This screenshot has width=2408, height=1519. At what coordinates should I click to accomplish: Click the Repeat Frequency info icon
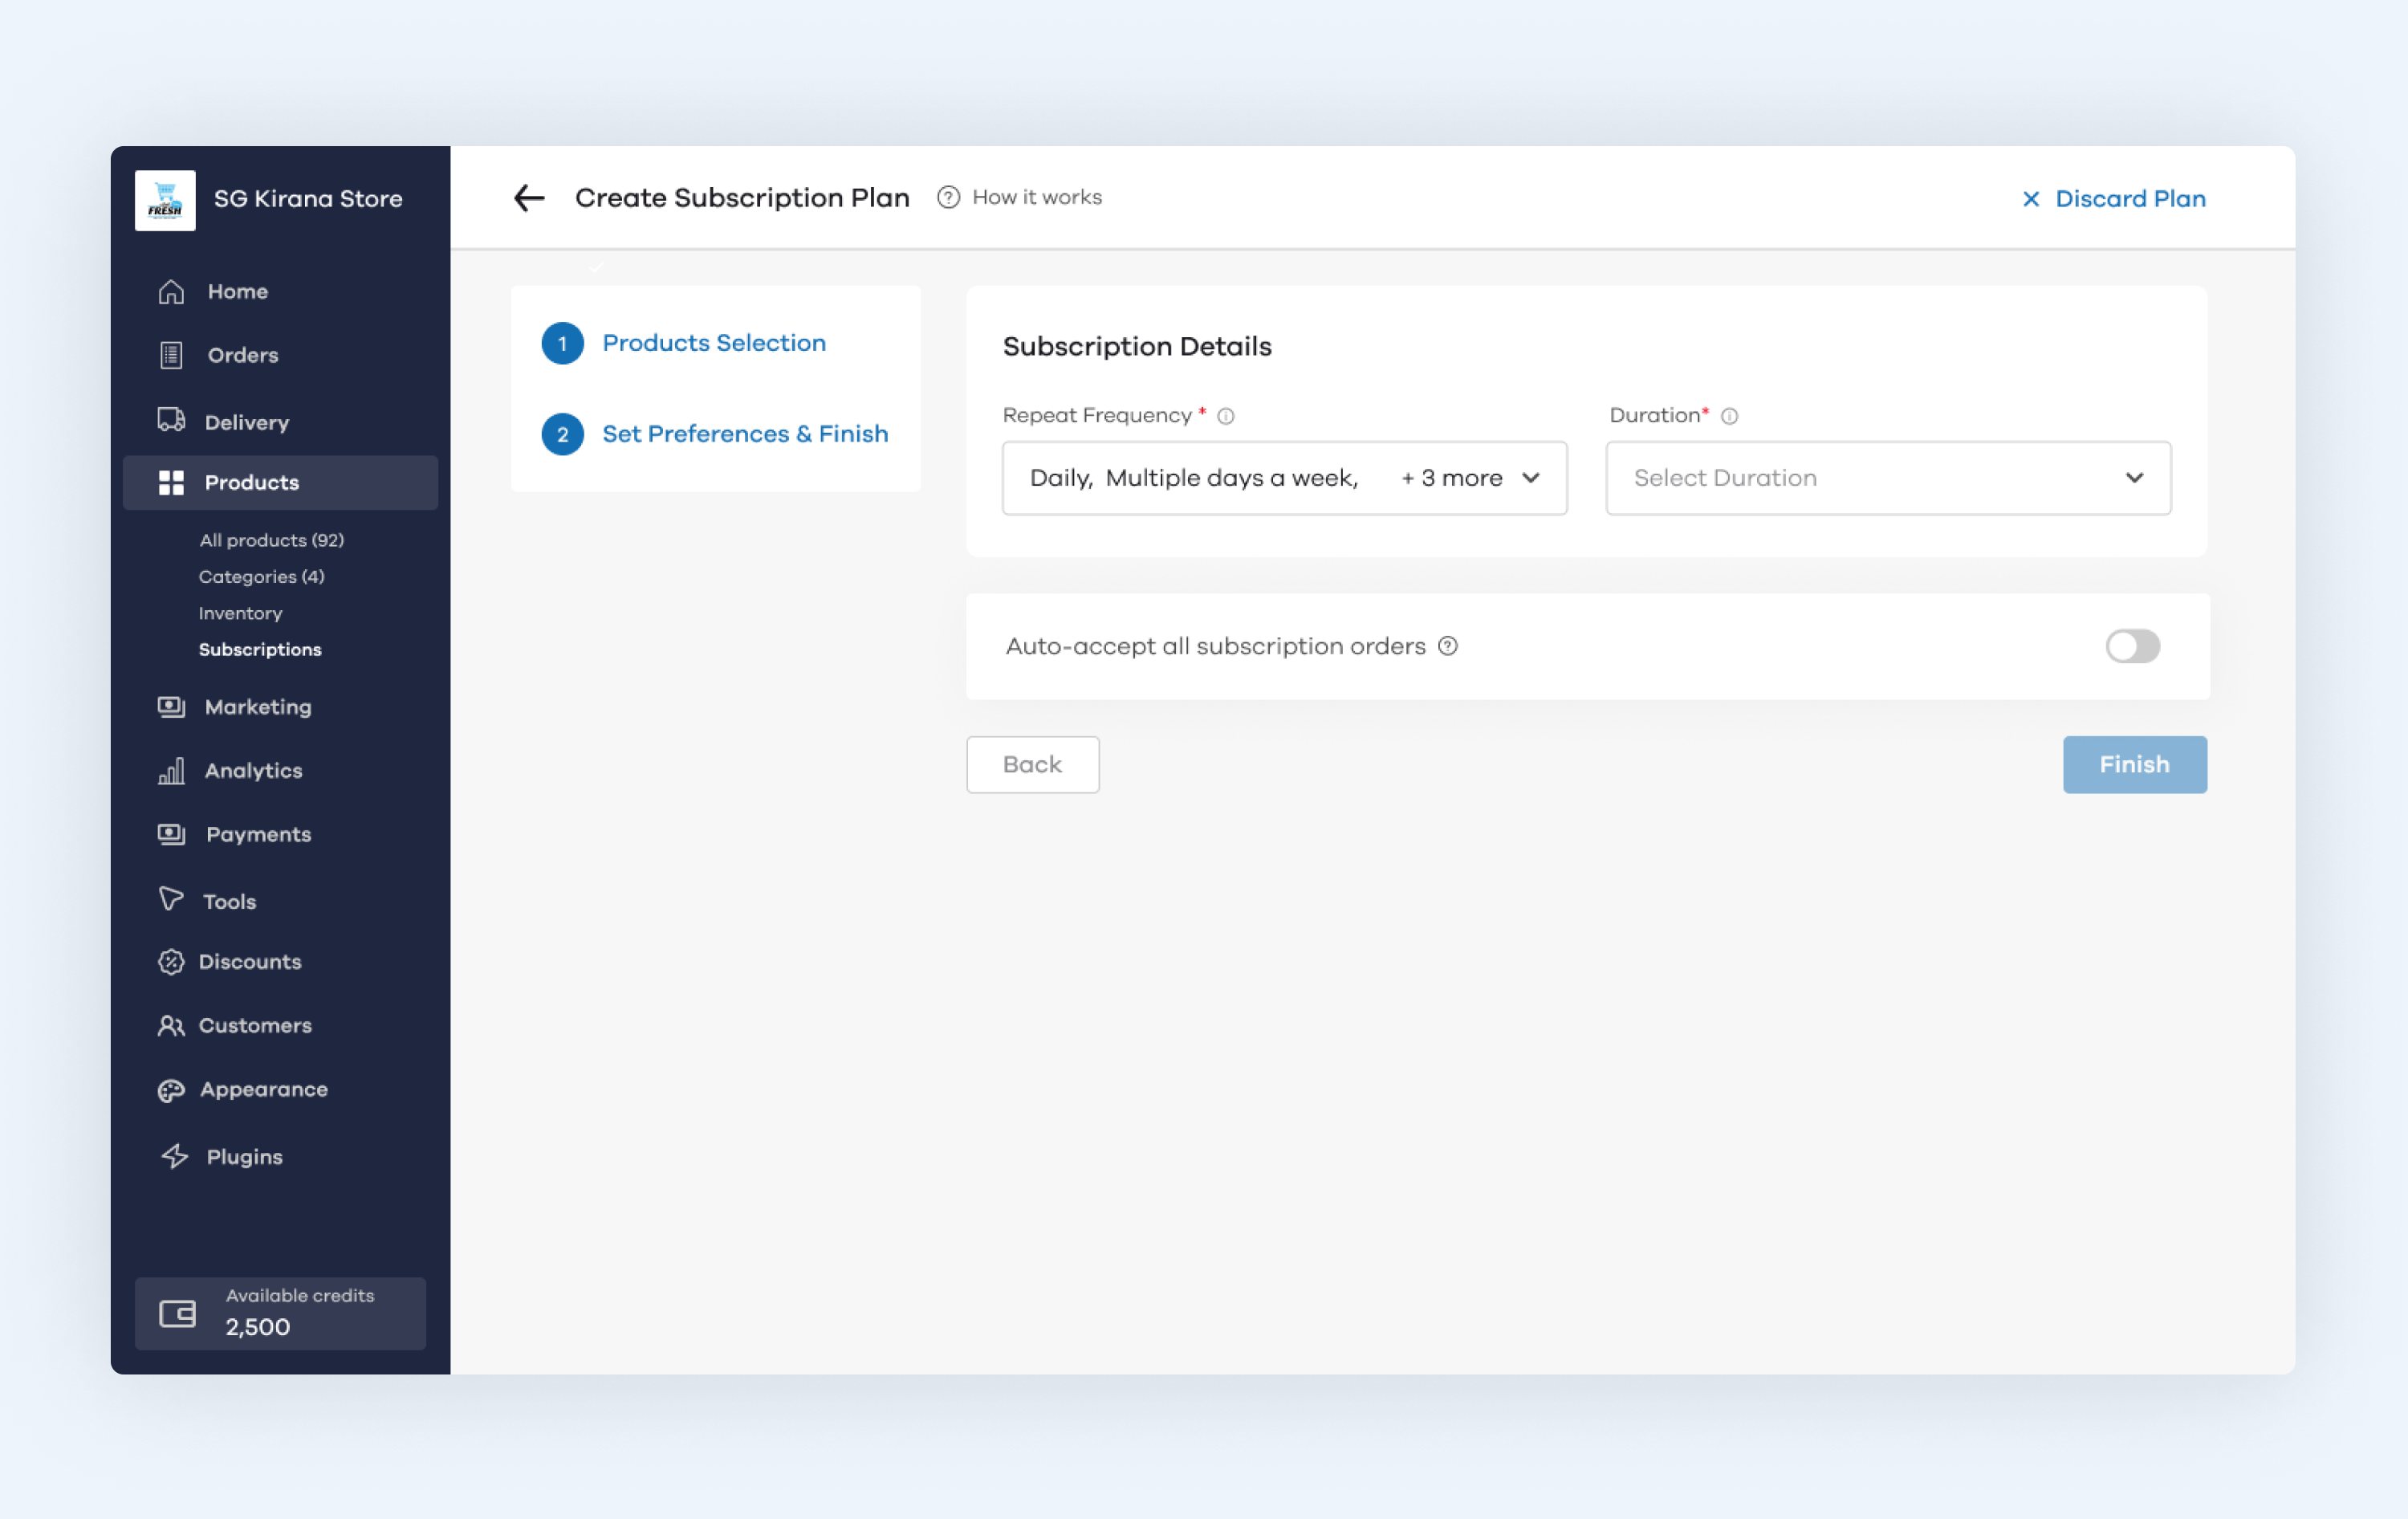point(1226,416)
